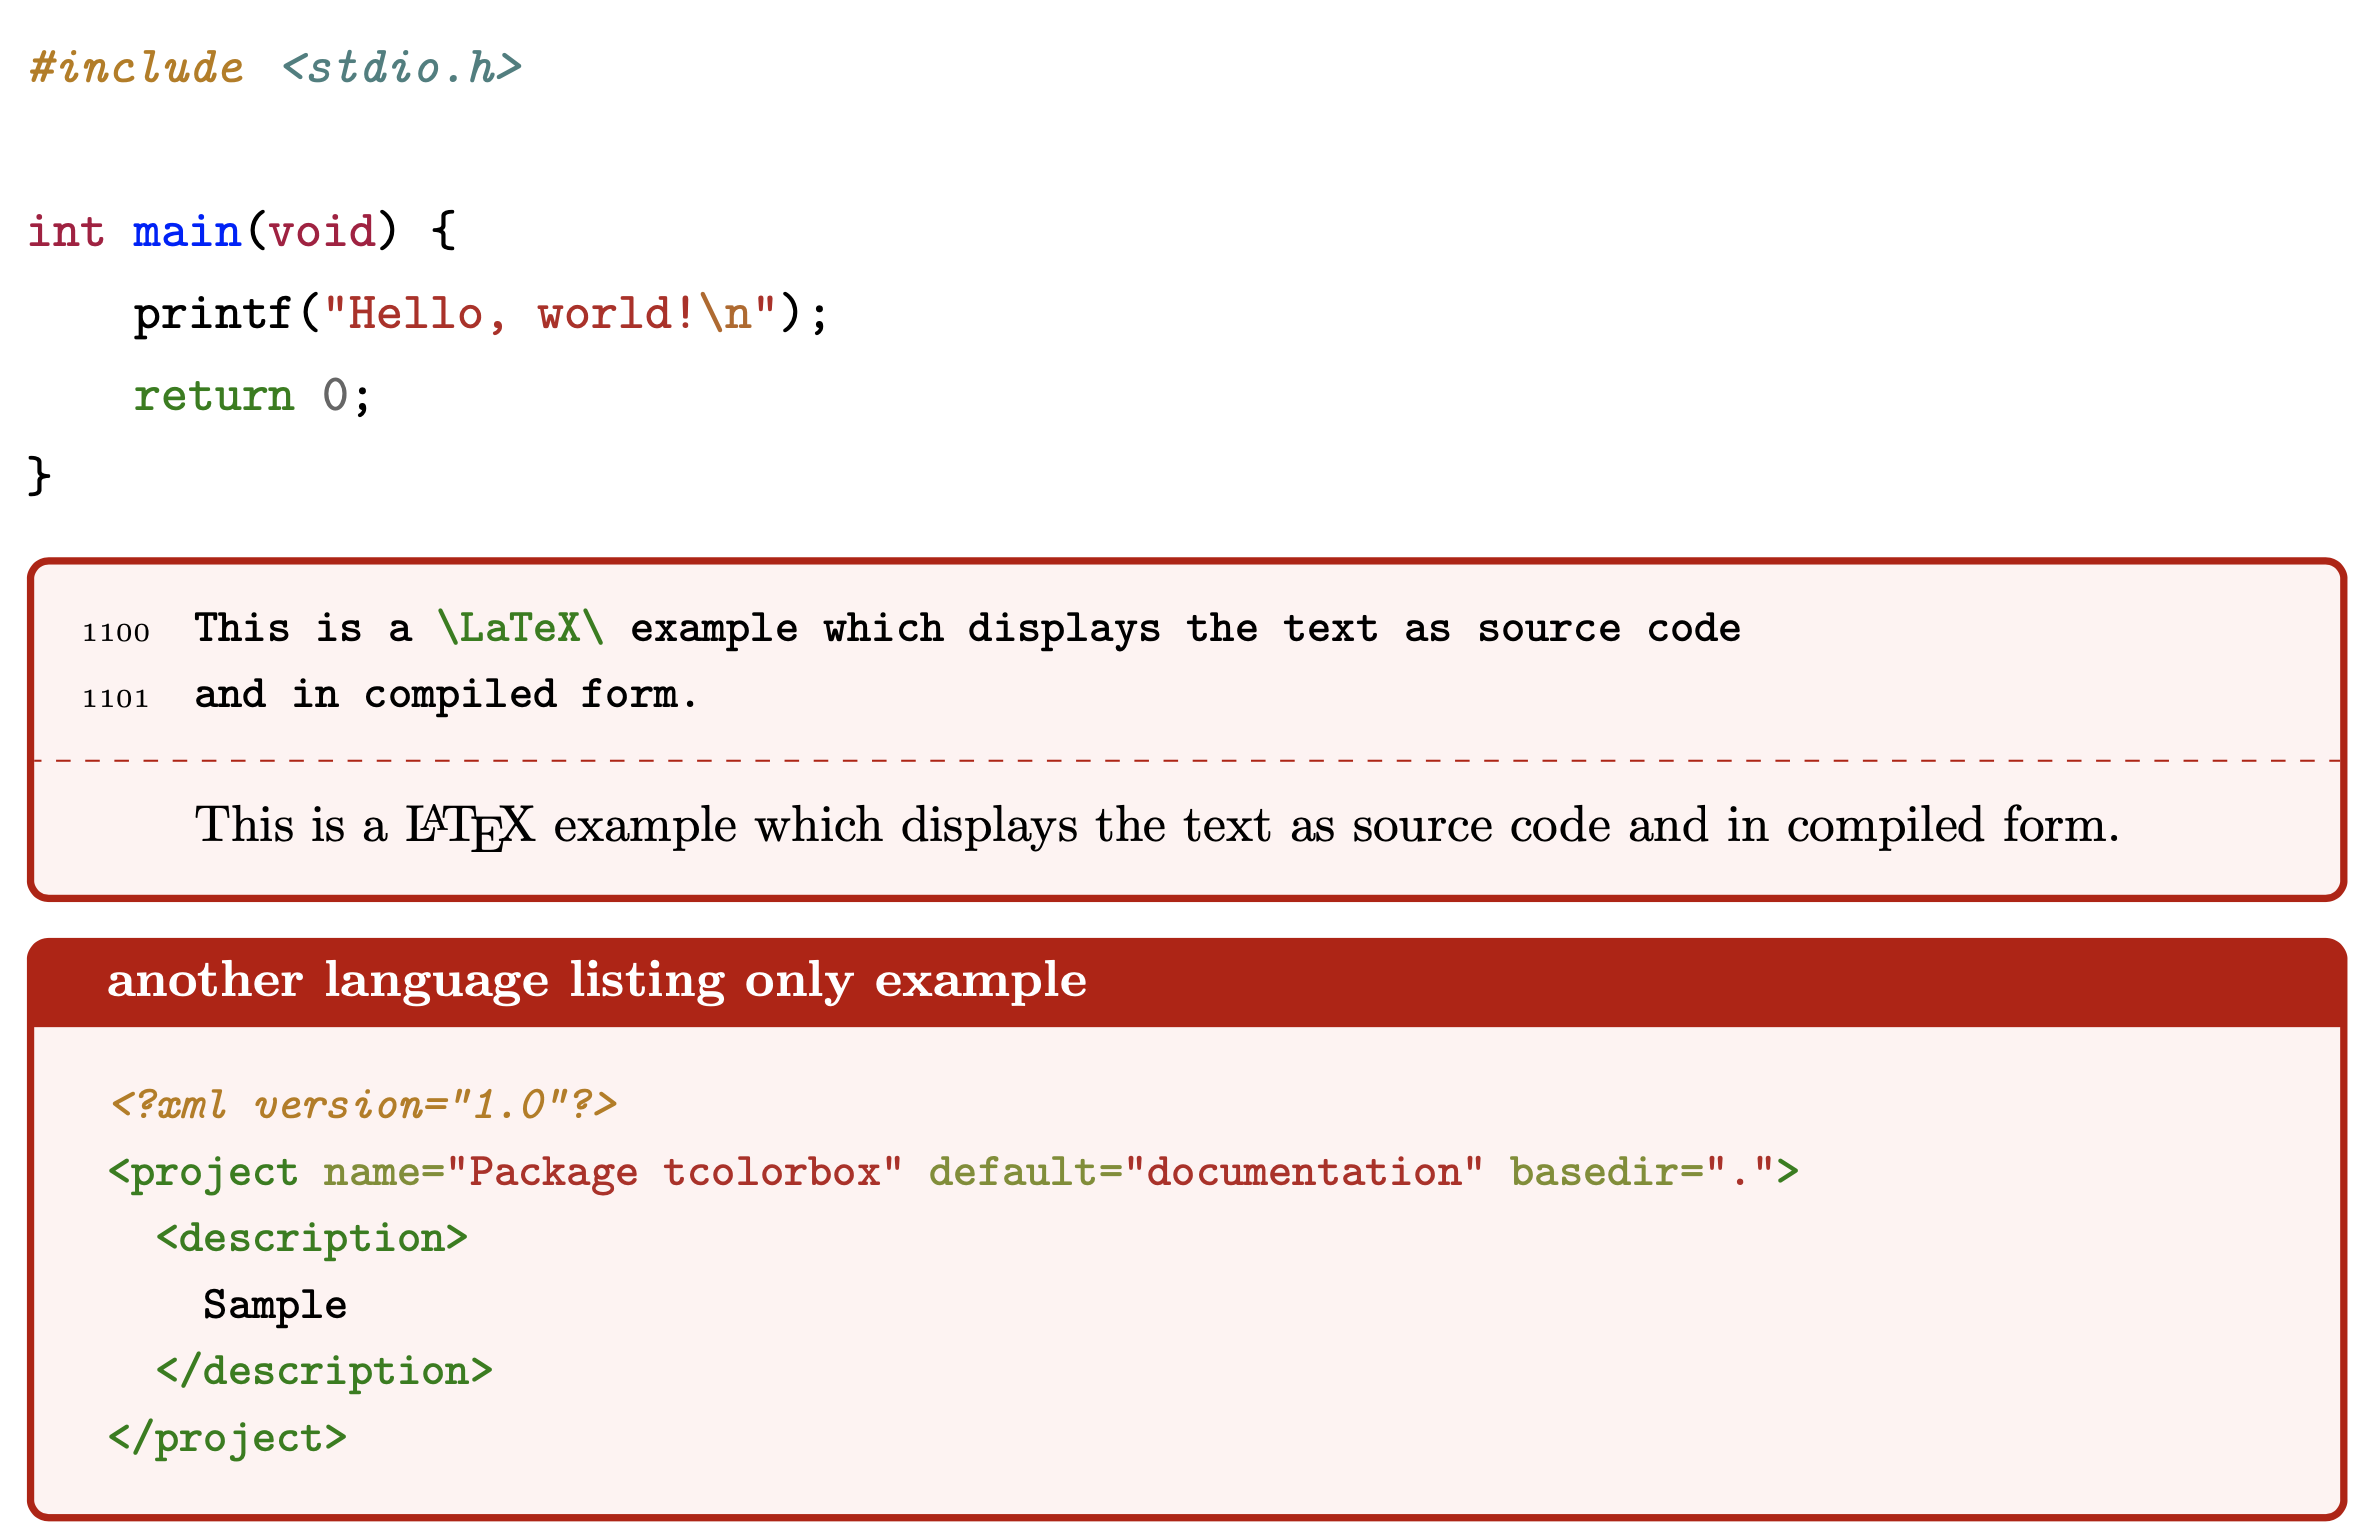Click the <?xml version="1.0"?> declaration
Image resolution: width=2380 pixels, height=1540 pixels.
pyautogui.click(x=364, y=1105)
